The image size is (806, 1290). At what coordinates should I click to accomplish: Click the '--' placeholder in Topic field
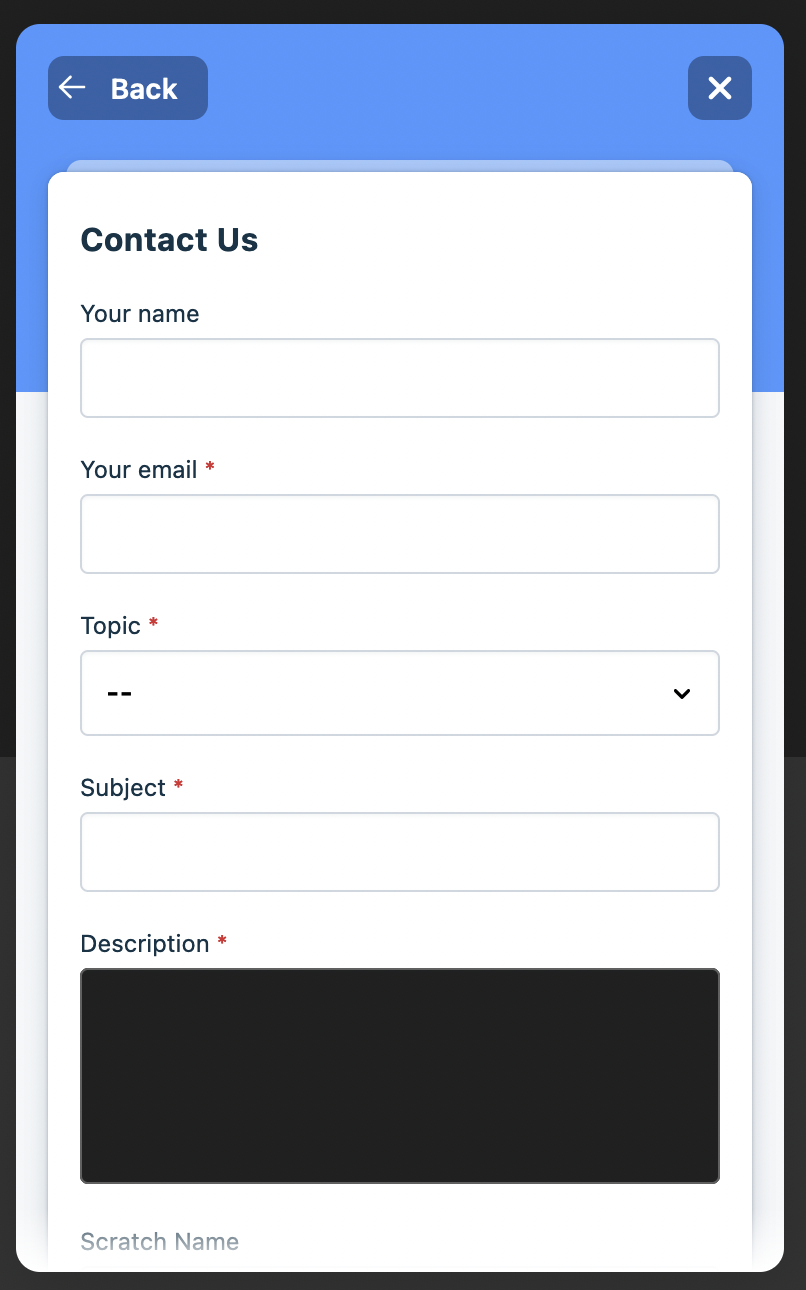pos(119,693)
